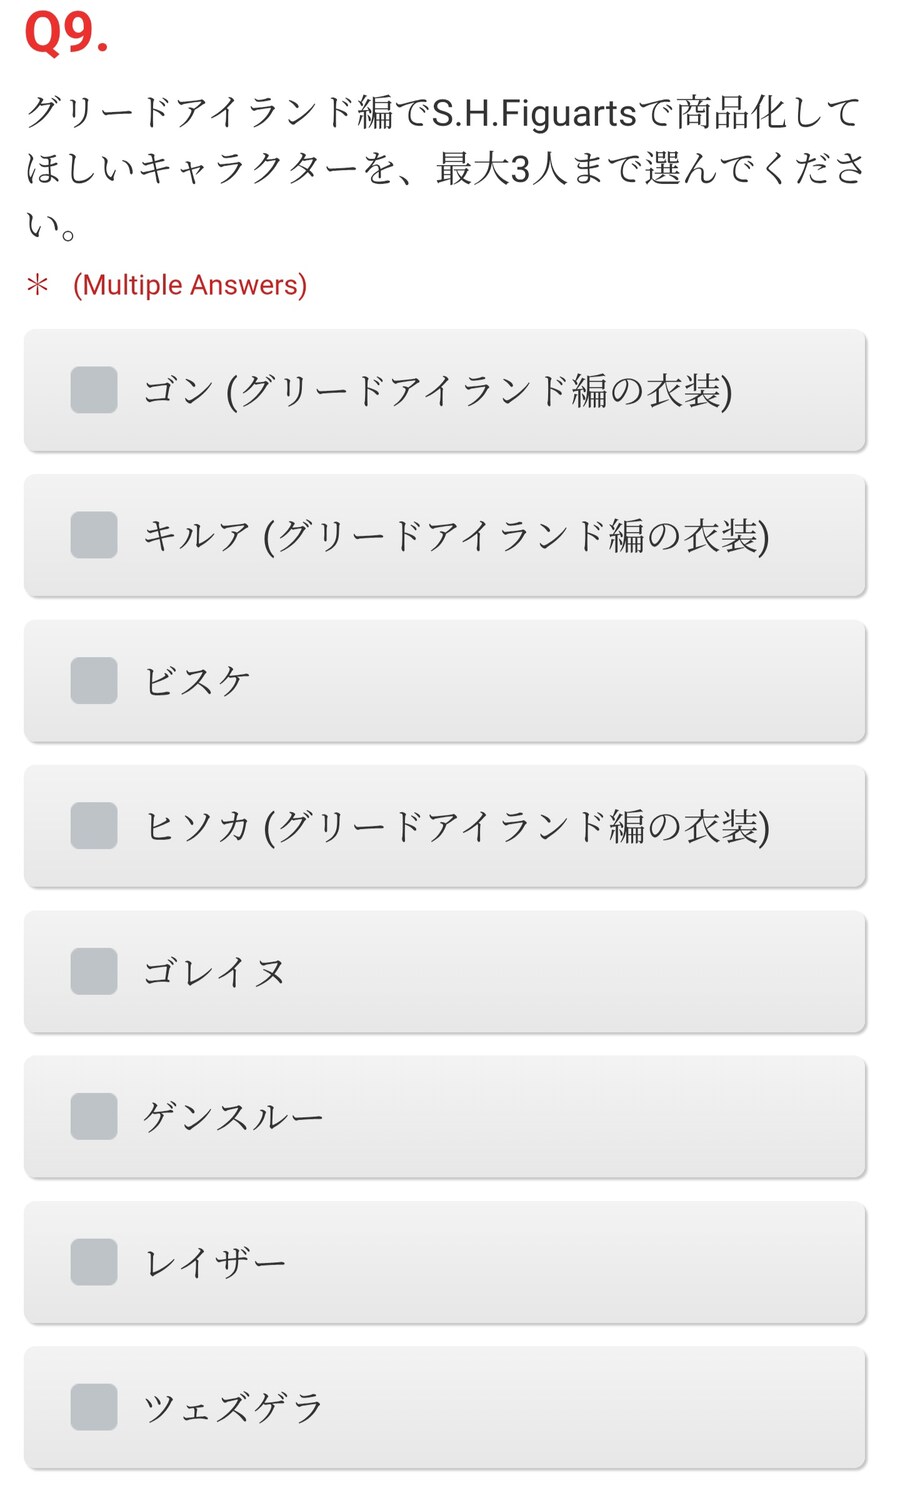Click the ヒソカ (グリードアイランド編の衣装) label text
Image resolution: width=900 pixels, height=1493 pixels.
point(457,827)
